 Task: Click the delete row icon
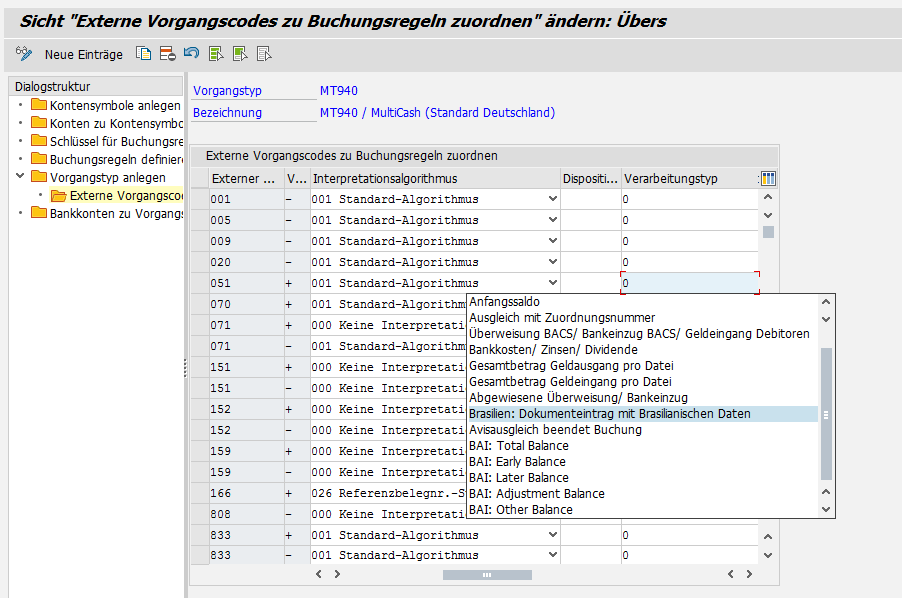[x=167, y=54]
